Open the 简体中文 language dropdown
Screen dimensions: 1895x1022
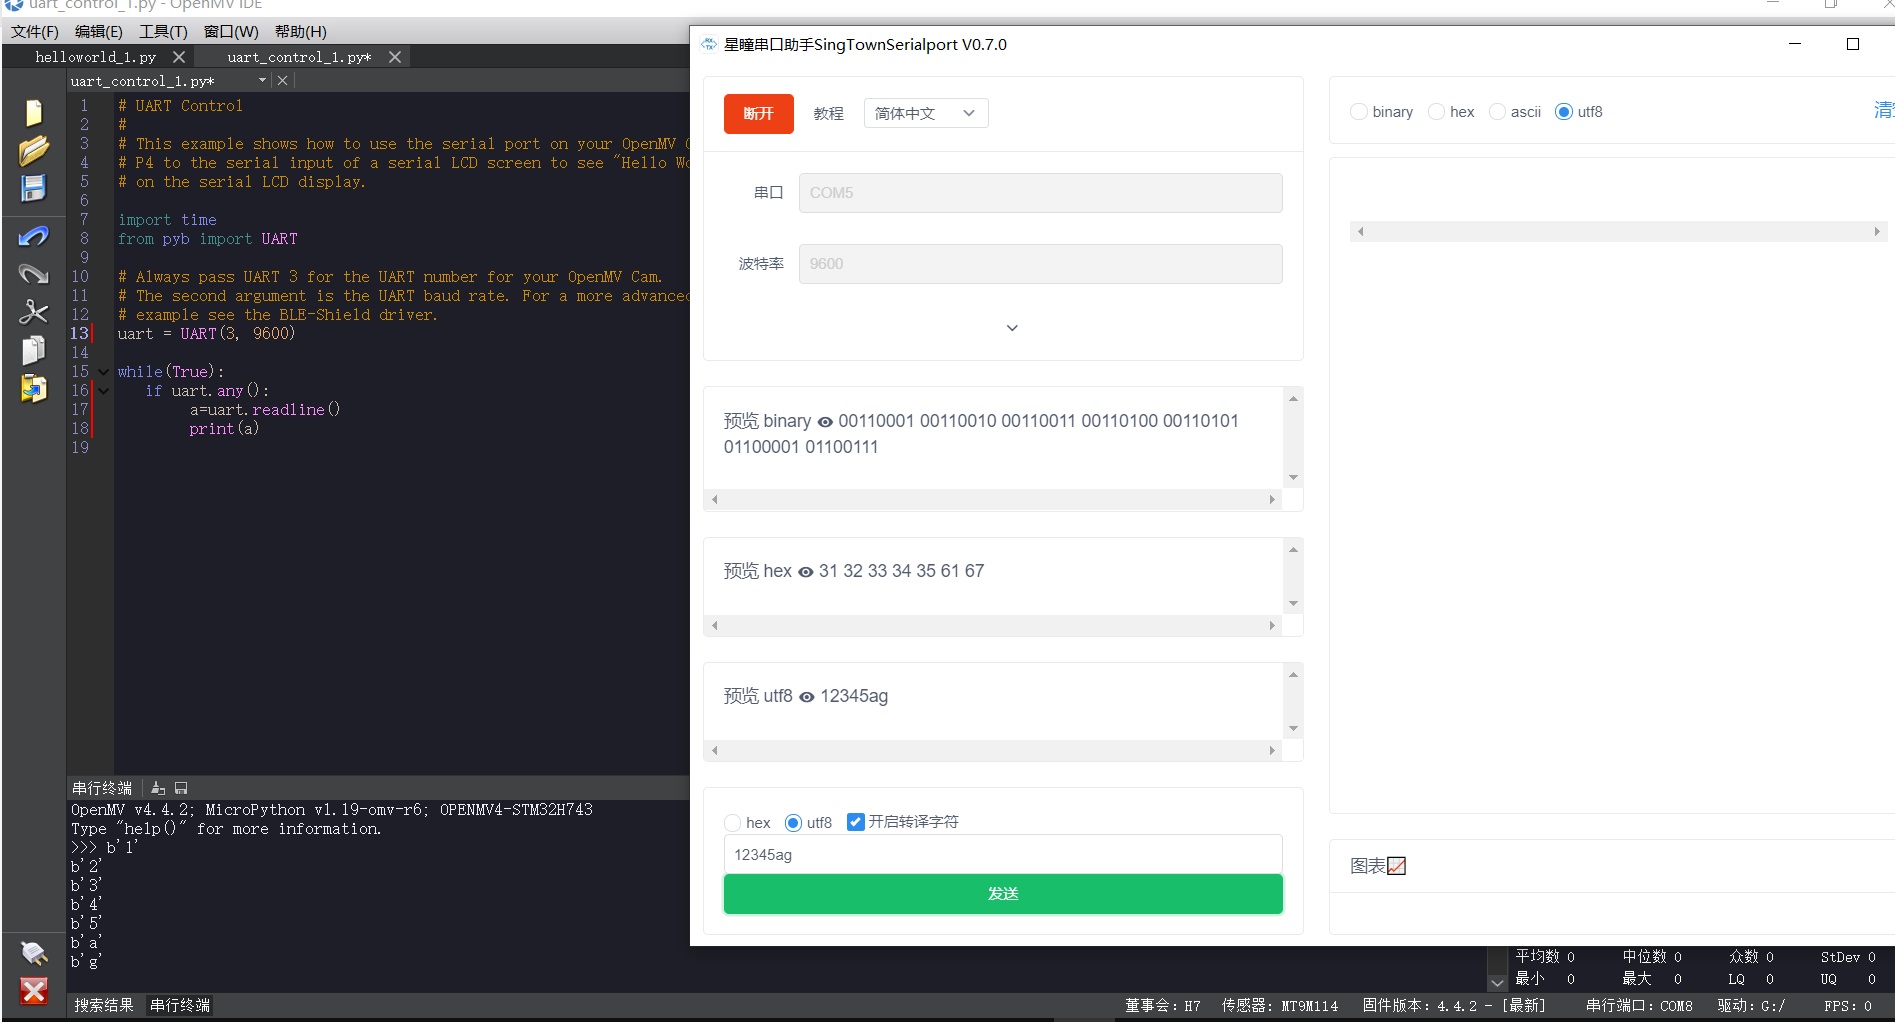926,113
